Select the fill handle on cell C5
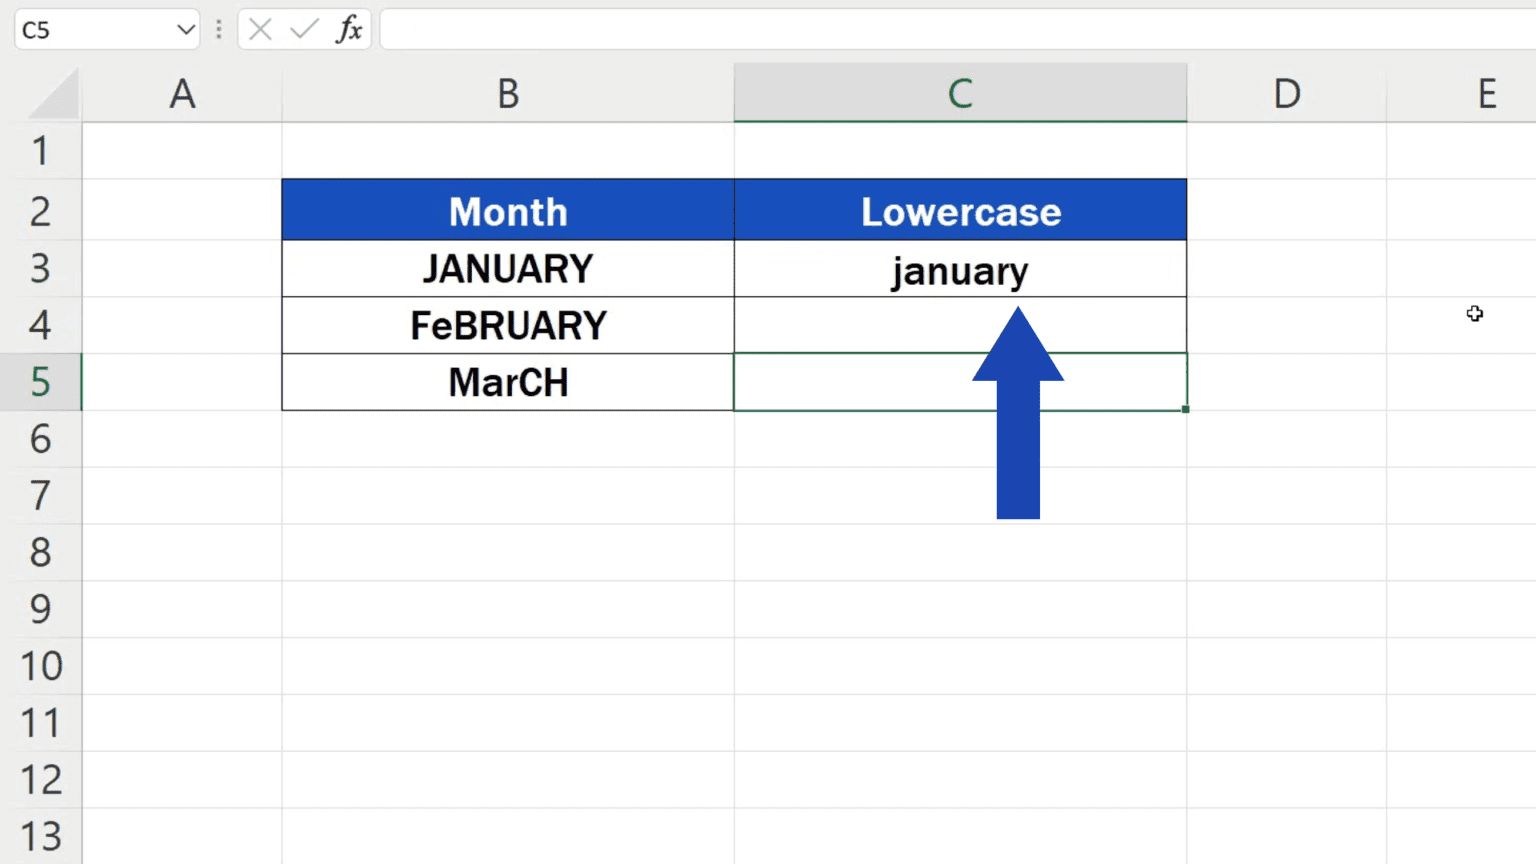Image resolution: width=1536 pixels, height=864 pixels. tap(1185, 408)
